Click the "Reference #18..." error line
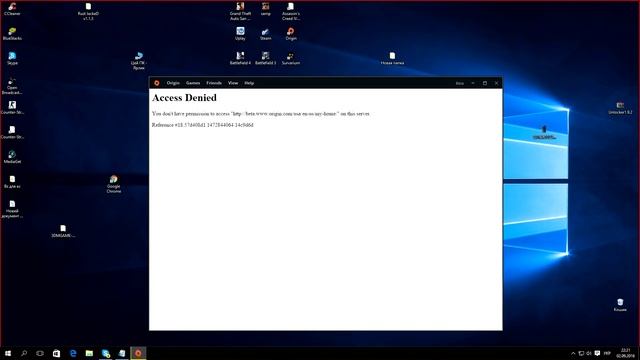 (202, 125)
